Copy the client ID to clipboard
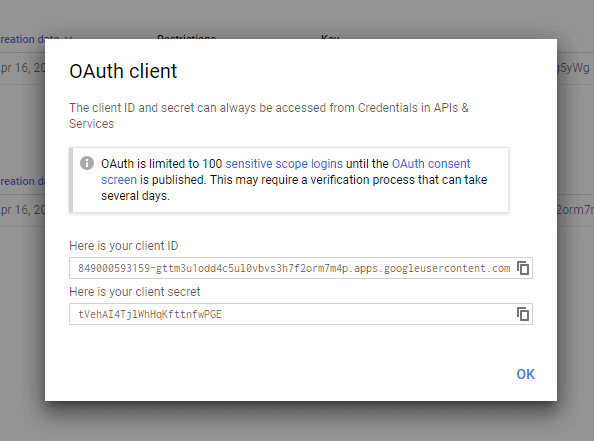Viewport: 594px width, 441px height. click(x=523, y=268)
